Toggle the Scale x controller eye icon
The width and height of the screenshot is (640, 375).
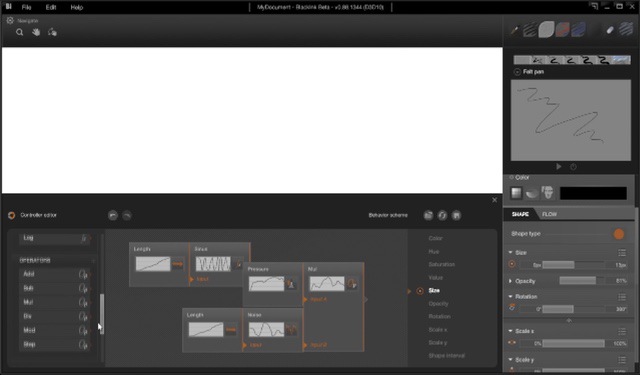[x=512, y=343]
